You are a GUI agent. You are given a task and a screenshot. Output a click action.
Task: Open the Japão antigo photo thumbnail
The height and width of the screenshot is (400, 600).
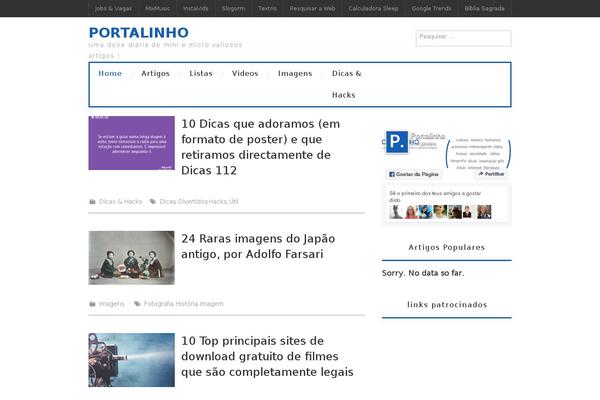pos(132,258)
